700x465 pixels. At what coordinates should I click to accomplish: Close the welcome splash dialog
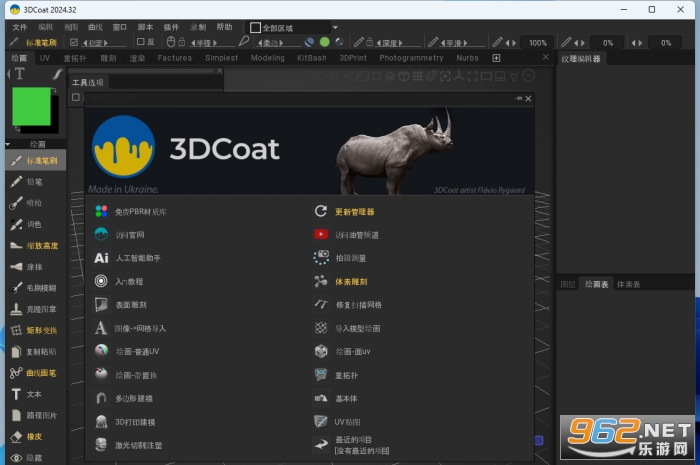click(528, 99)
